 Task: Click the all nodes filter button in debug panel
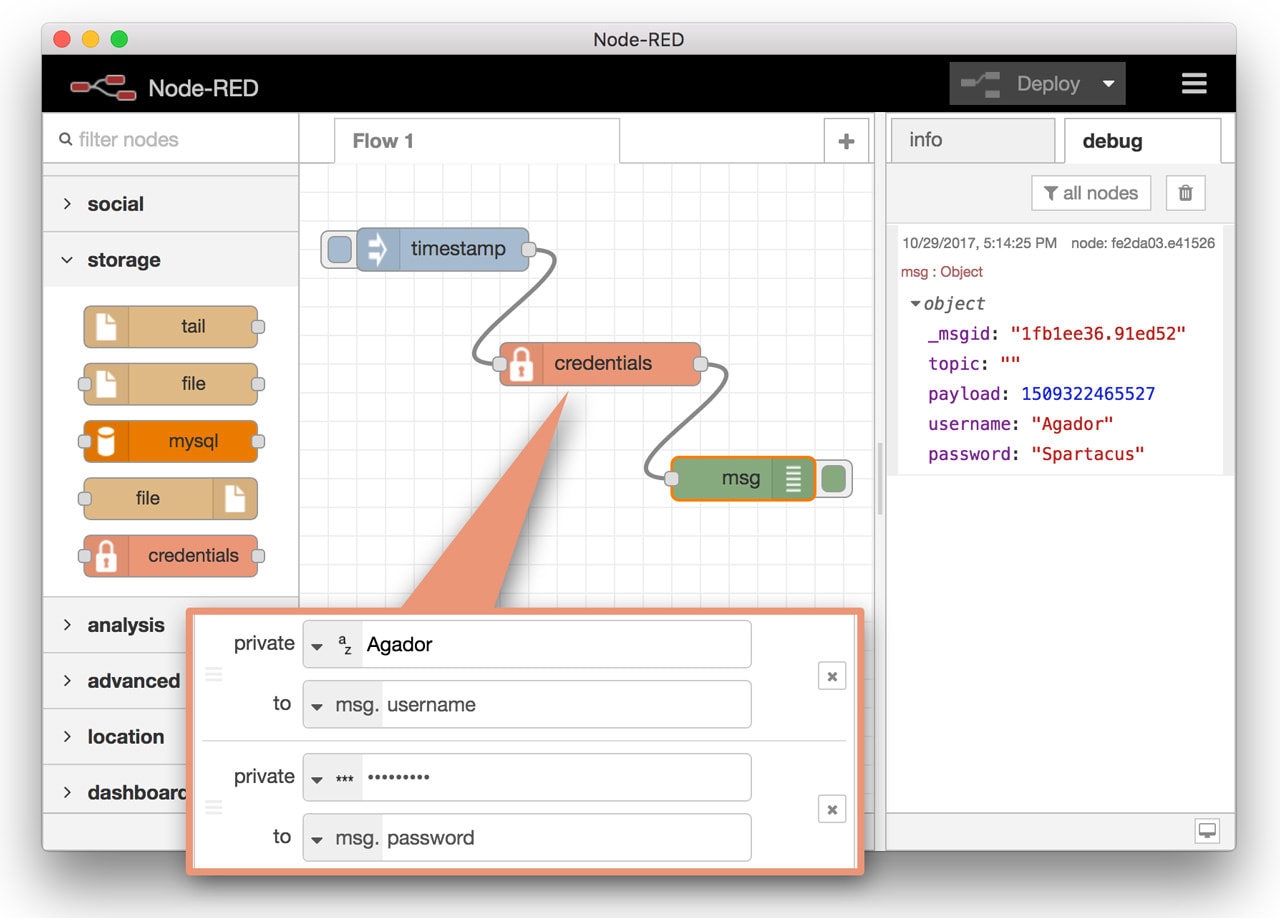click(x=1091, y=192)
